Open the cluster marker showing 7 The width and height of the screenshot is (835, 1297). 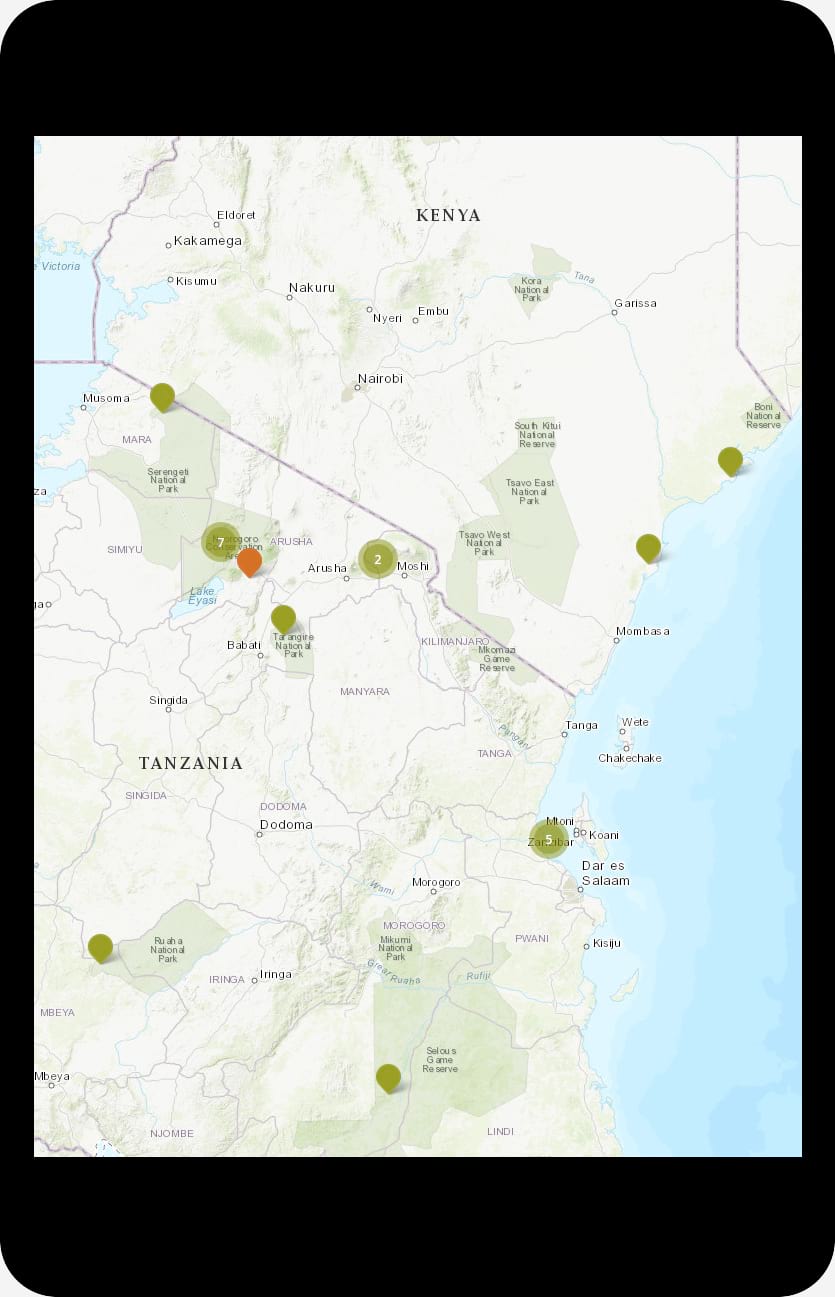221,542
